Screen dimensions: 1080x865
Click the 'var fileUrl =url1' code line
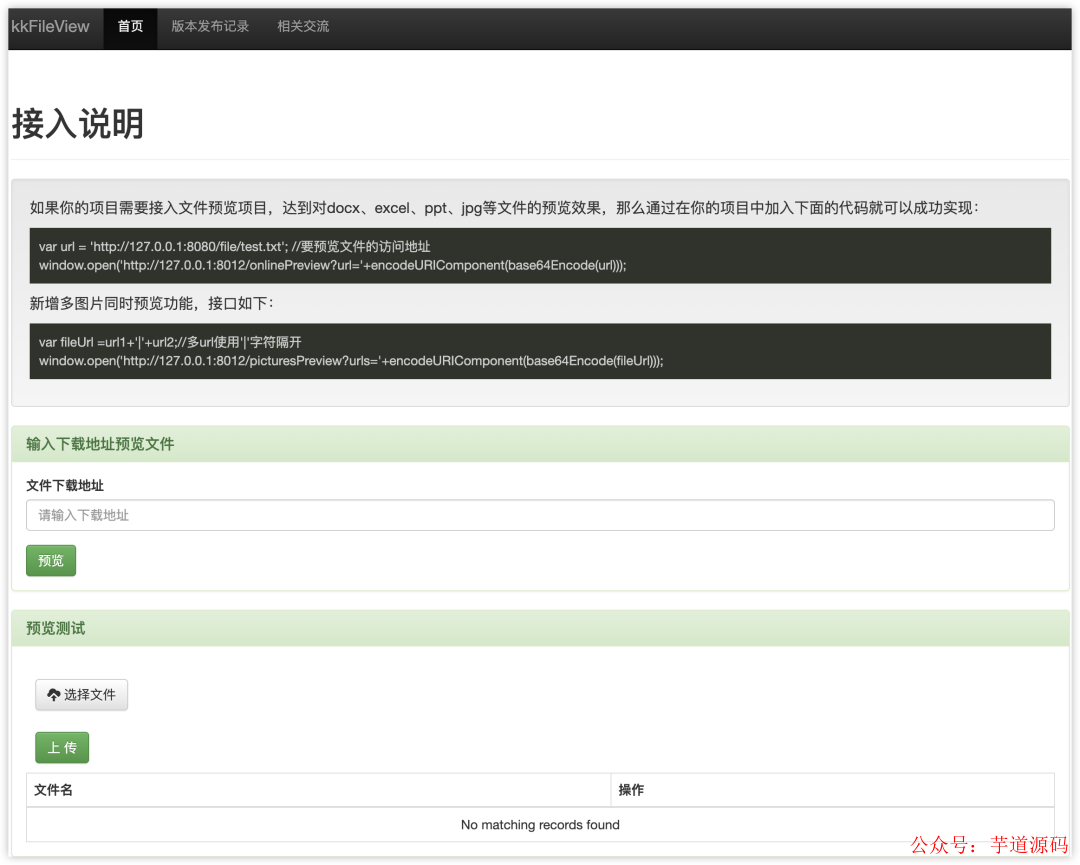(170, 342)
